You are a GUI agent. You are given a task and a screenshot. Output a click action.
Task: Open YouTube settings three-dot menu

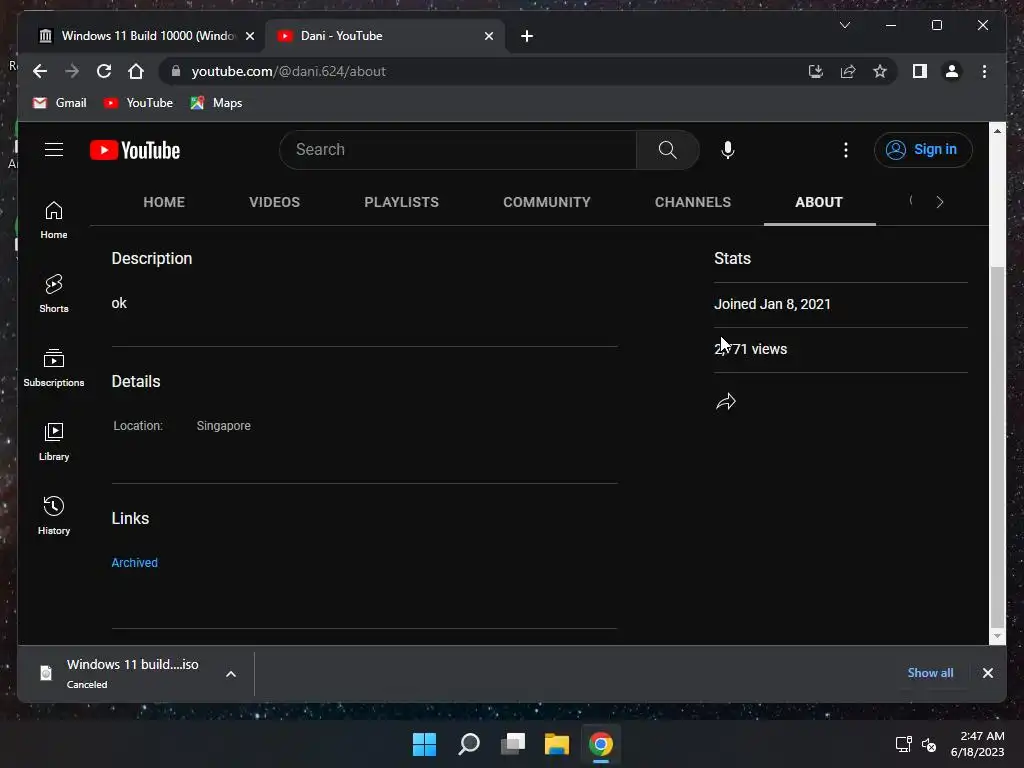[x=846, y=150]
